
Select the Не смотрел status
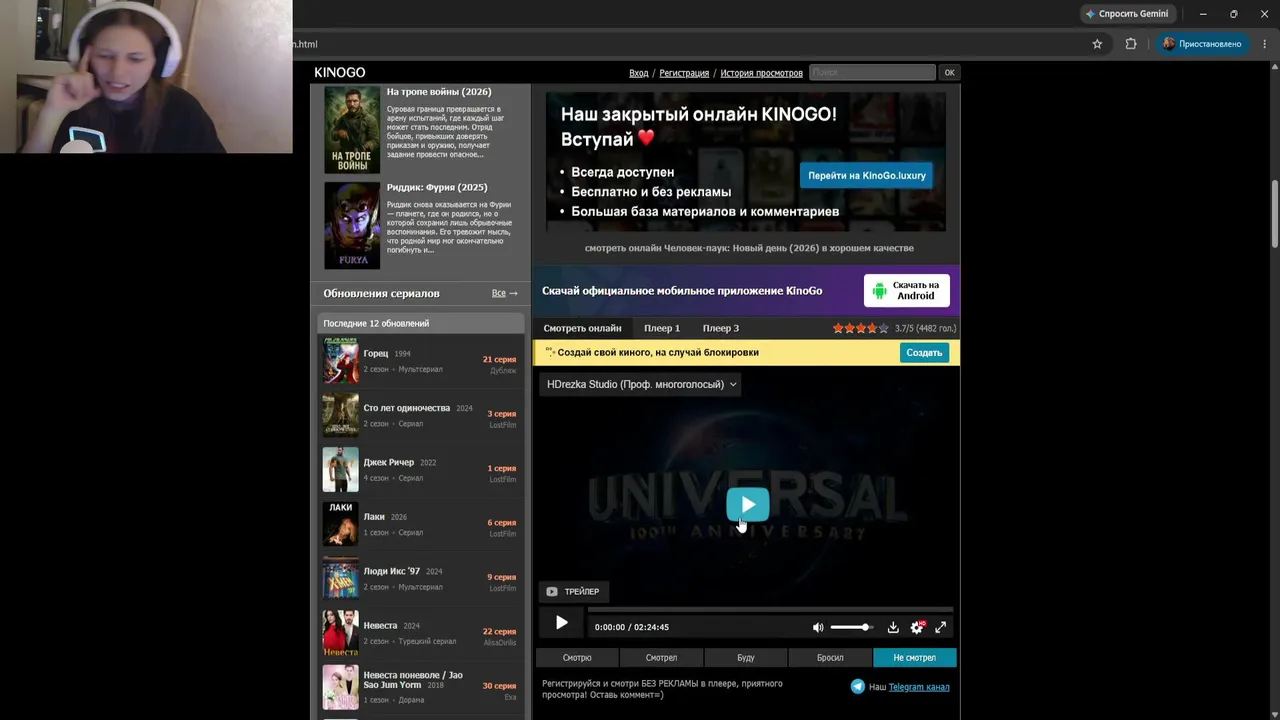coord(915,657)
